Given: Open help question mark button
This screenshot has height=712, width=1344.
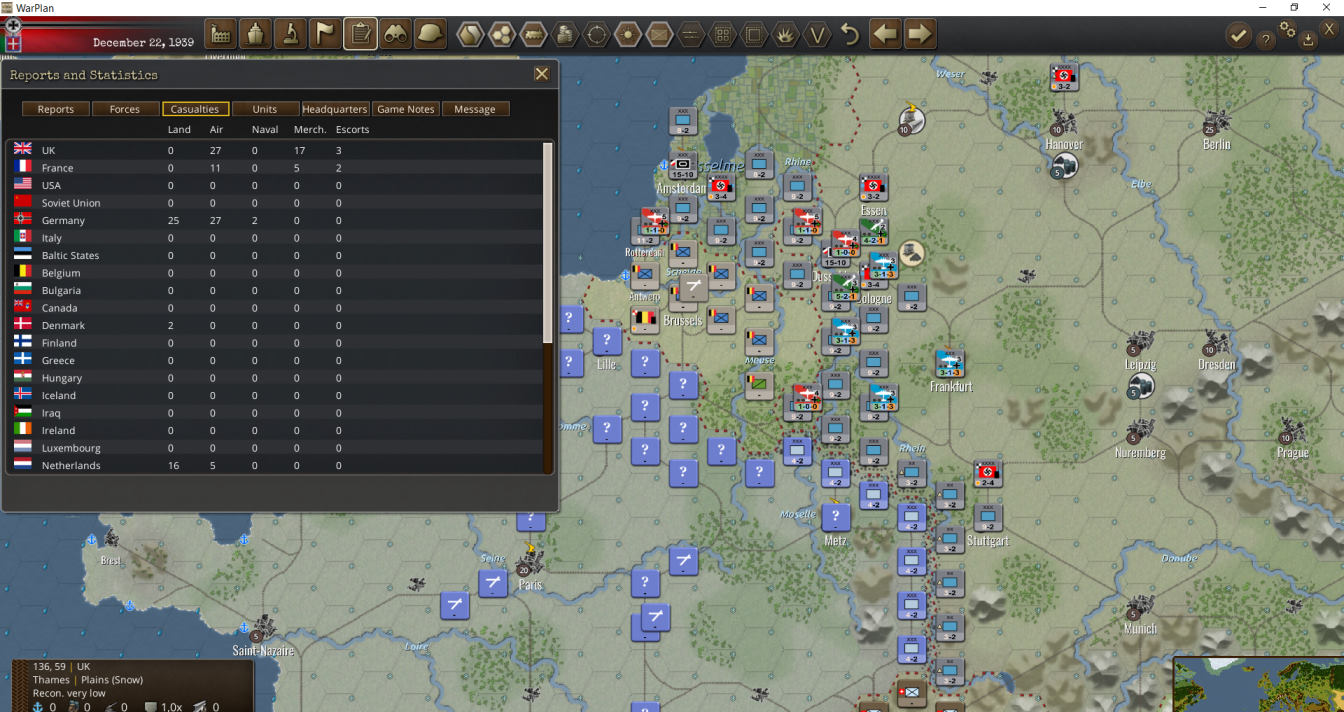Looking at the screenshot, I should [x=1265, y=40].
